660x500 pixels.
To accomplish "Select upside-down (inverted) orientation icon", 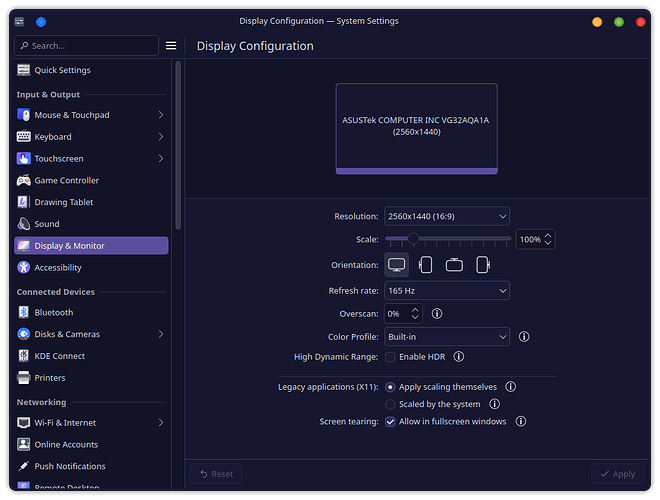I will click(x=454, y=265).
